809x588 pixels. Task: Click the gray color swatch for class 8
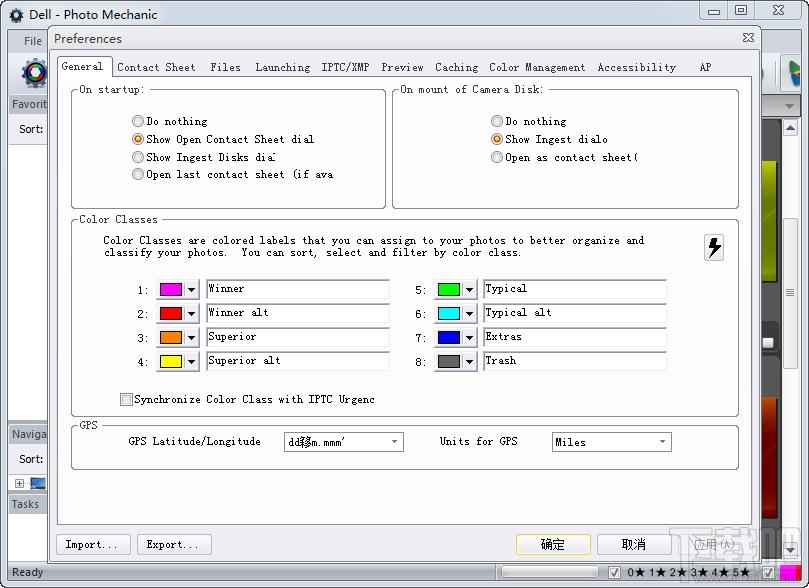(x=448, y=362)
